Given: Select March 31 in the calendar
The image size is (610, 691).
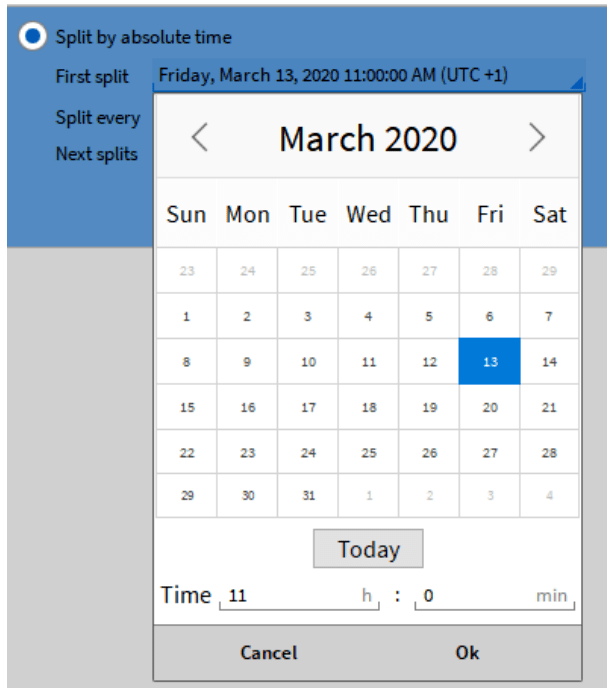Looking at the screenshot, I should click(x=308, y=497).
